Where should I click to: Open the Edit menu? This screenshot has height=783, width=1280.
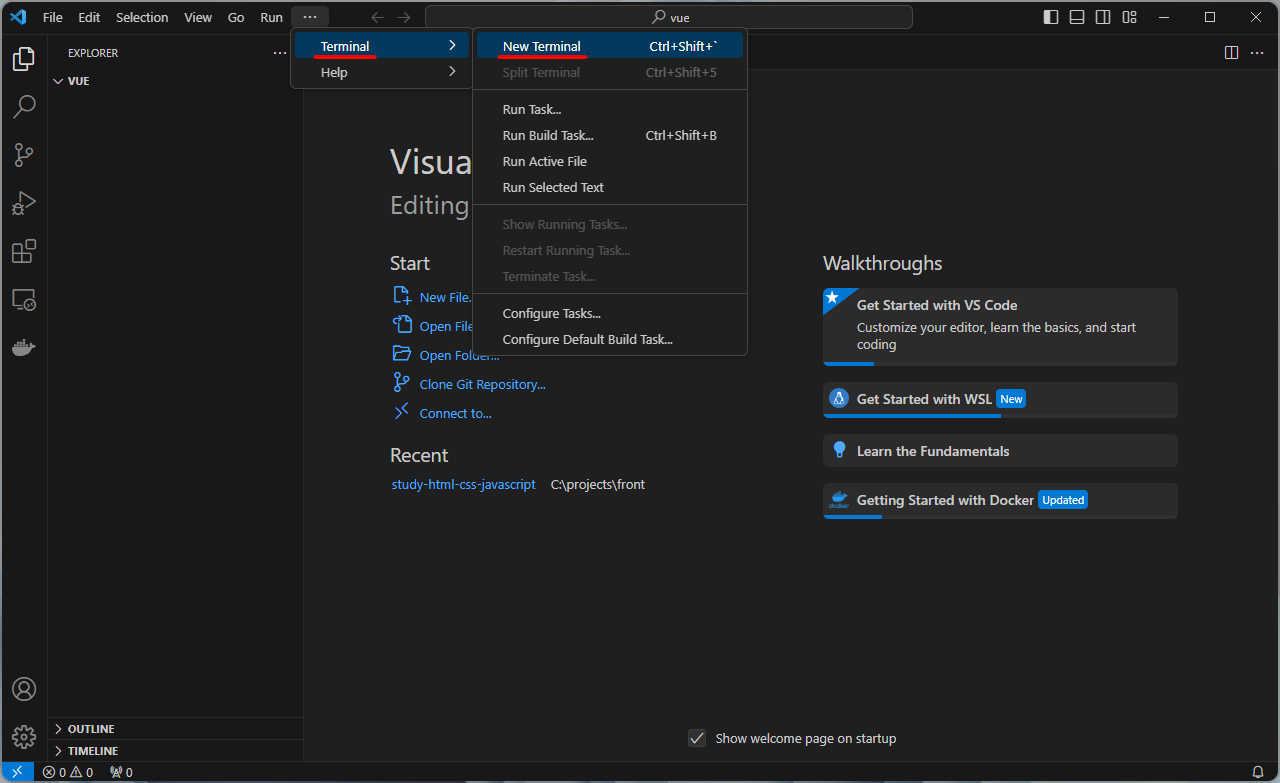click(x=89, y=17)
